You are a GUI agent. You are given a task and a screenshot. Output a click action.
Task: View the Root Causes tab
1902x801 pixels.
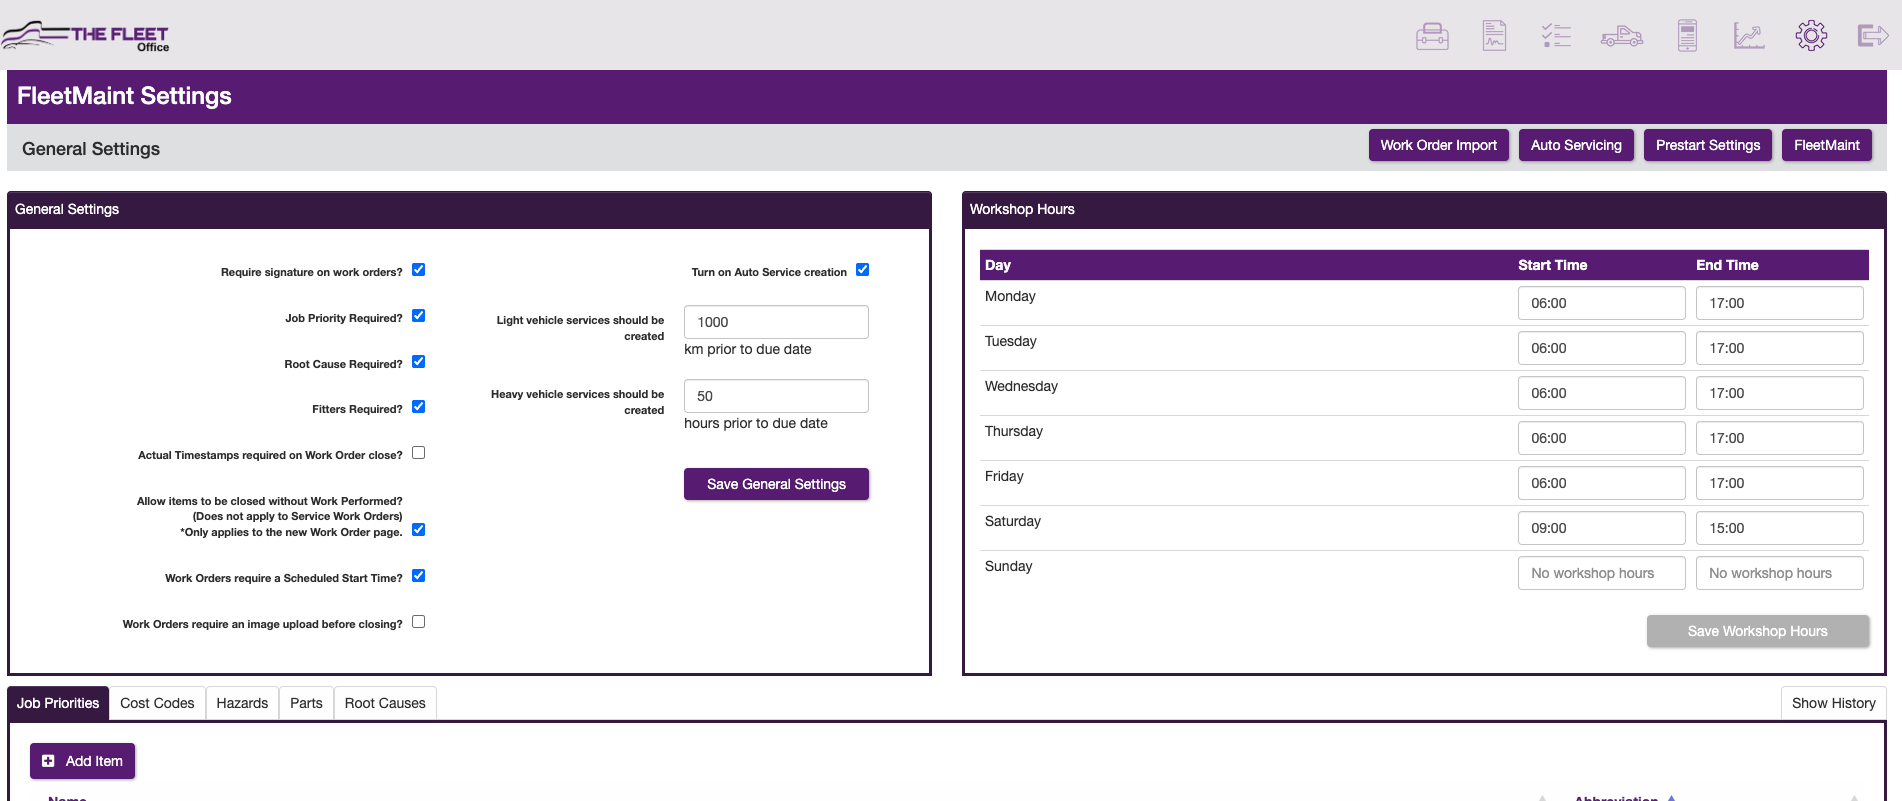pyautogui.click(x=385, y=703)
